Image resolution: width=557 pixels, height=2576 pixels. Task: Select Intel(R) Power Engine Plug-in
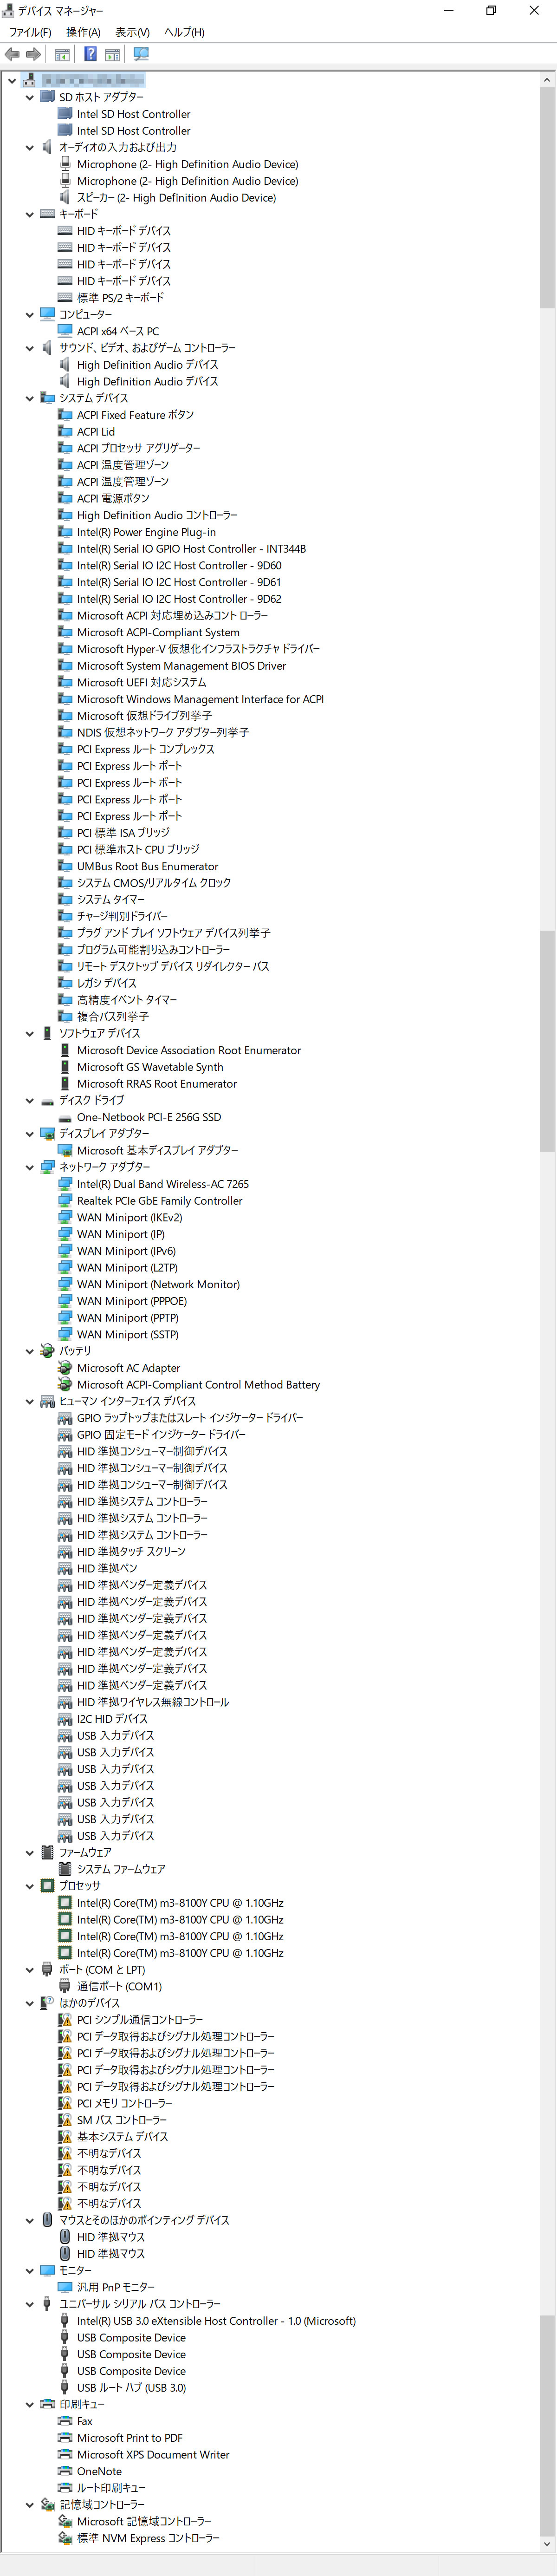(x=146, y=532)
